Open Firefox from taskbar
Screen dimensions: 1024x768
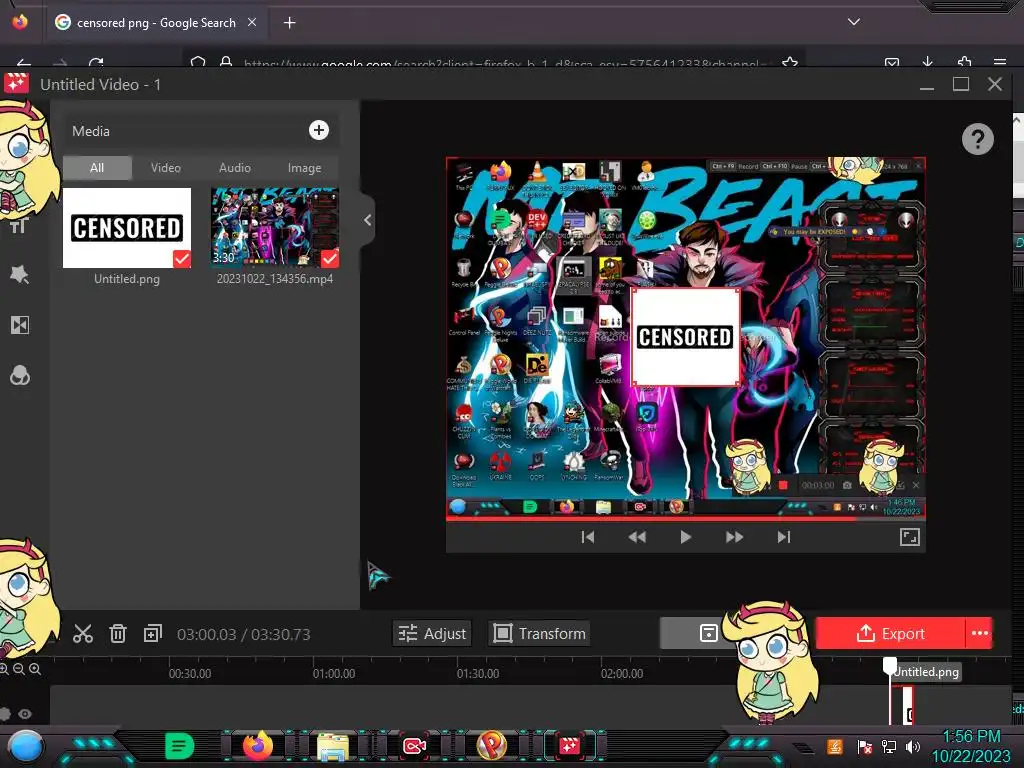258,746
